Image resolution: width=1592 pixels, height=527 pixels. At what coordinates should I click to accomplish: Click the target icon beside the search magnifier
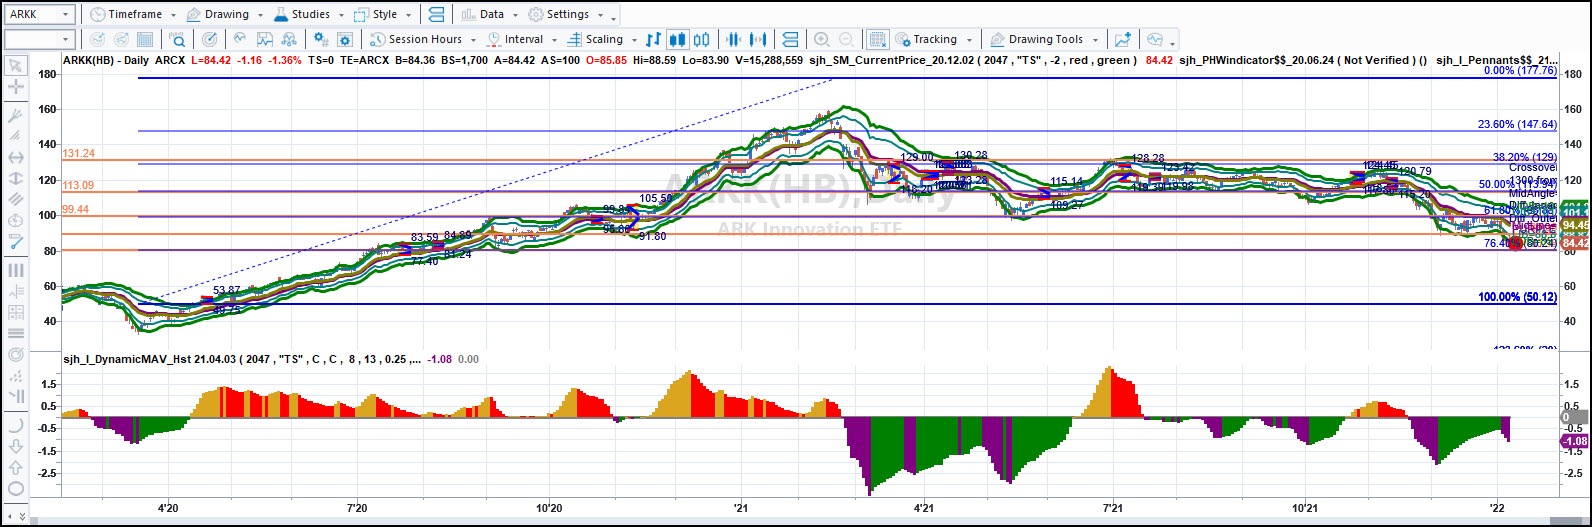[x=209, y=40]
